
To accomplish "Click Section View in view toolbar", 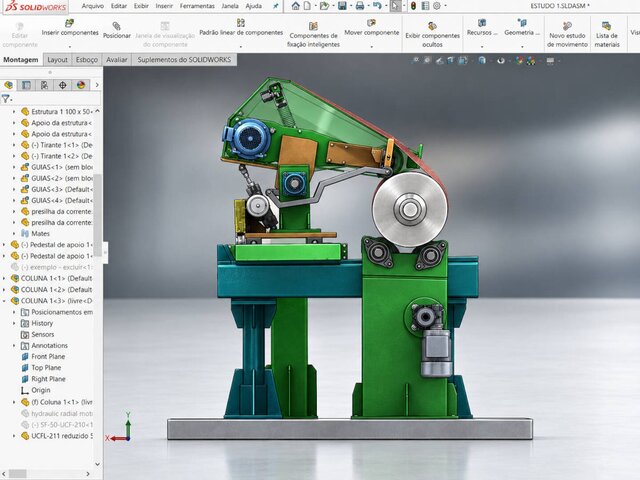I will (451, 60).
